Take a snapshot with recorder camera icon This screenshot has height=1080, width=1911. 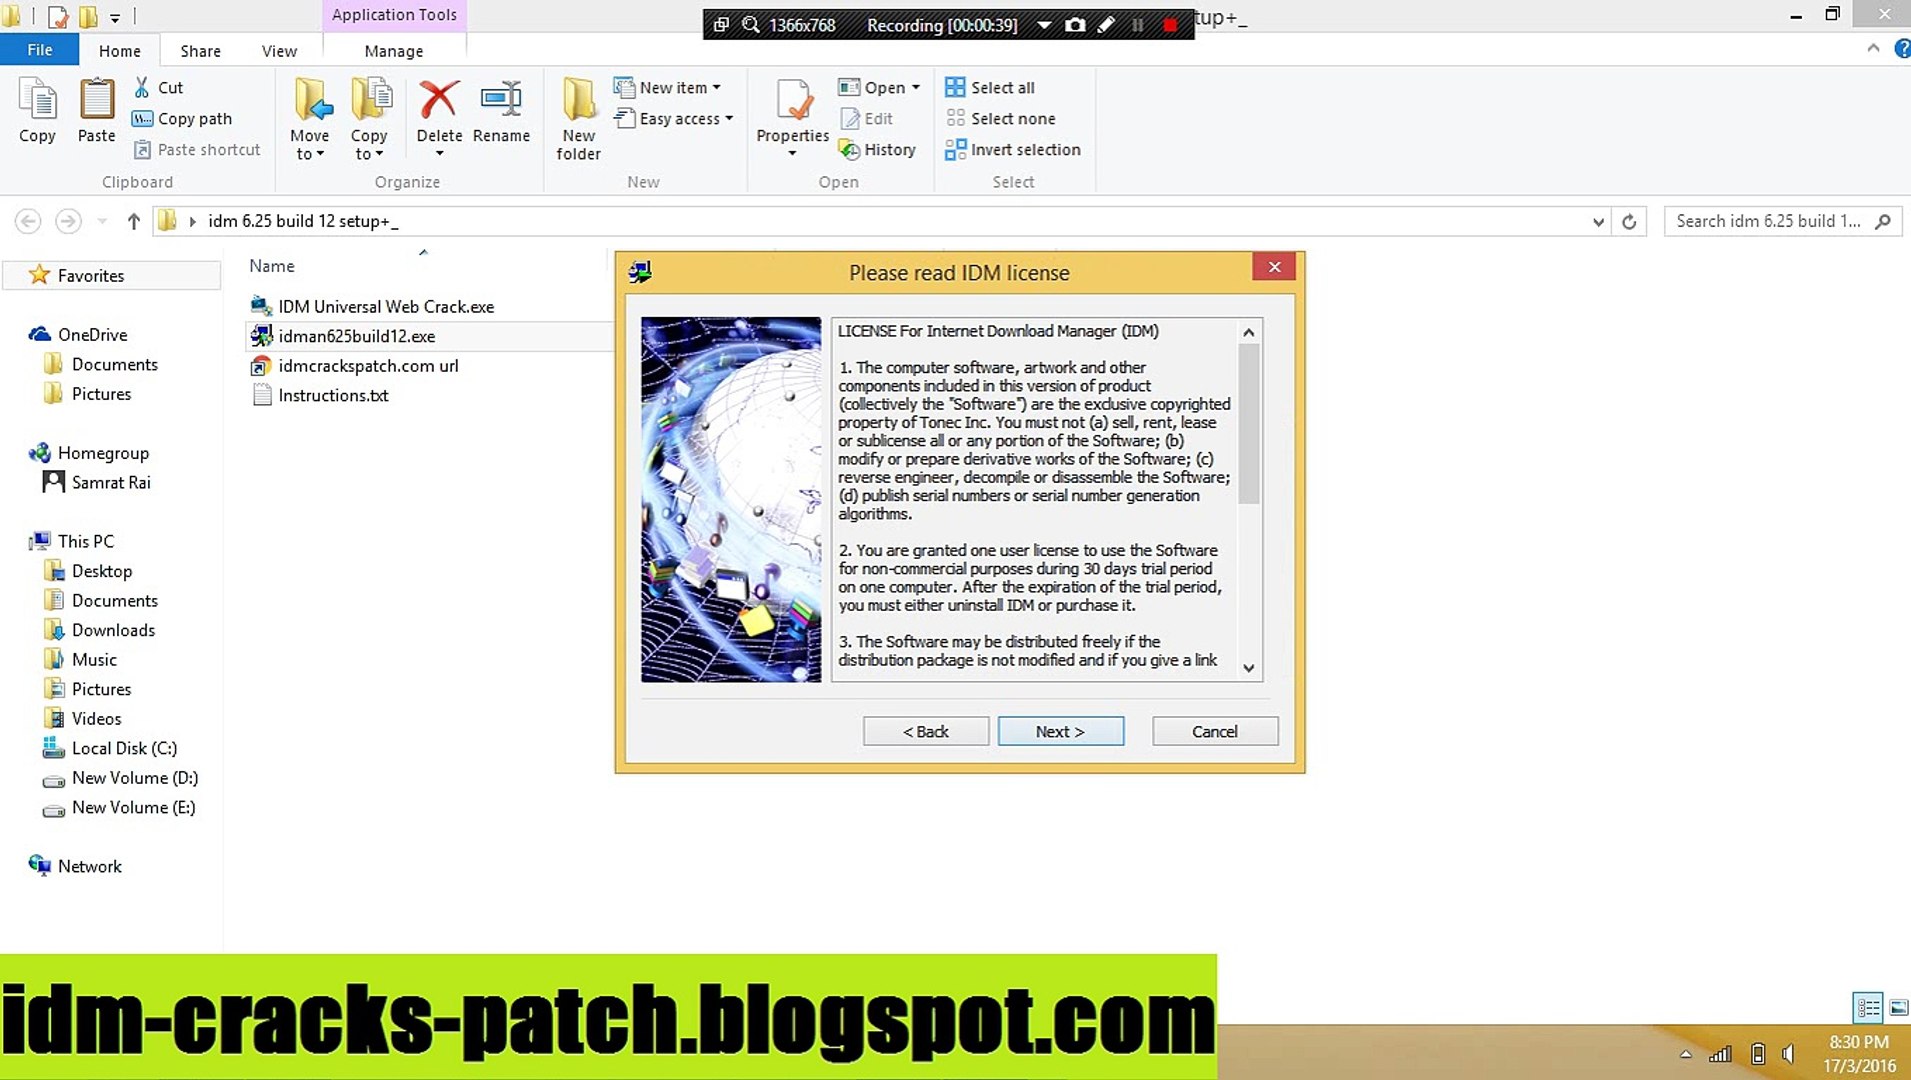[x=1075, y=25]
